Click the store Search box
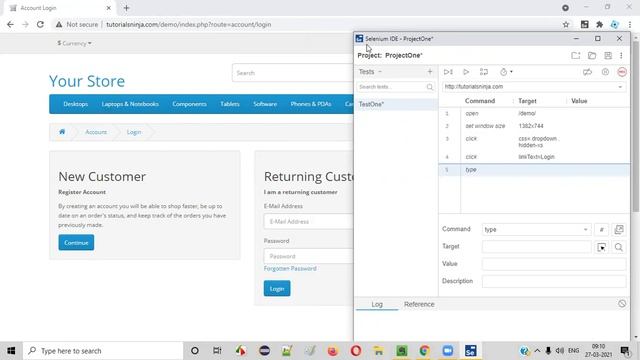The image size is (640, 360). tap(292, 73)
